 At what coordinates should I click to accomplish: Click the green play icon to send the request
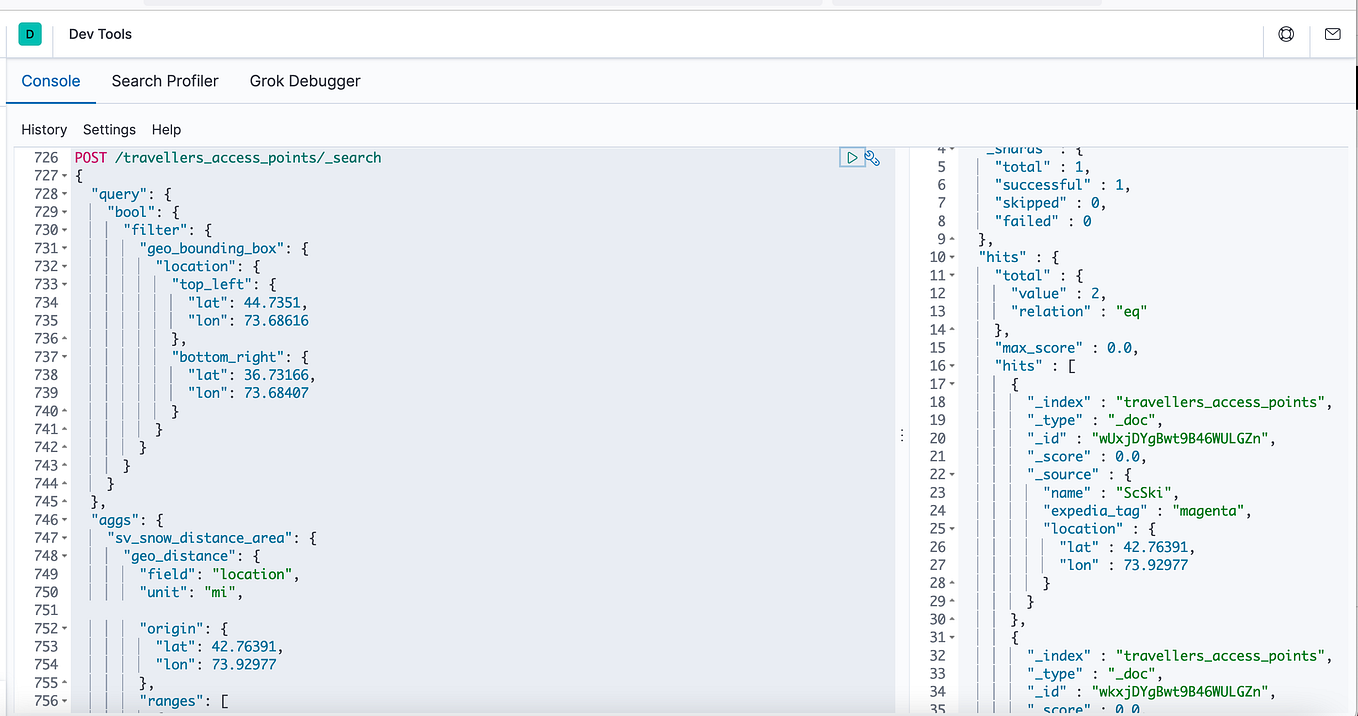pos(852,157)
